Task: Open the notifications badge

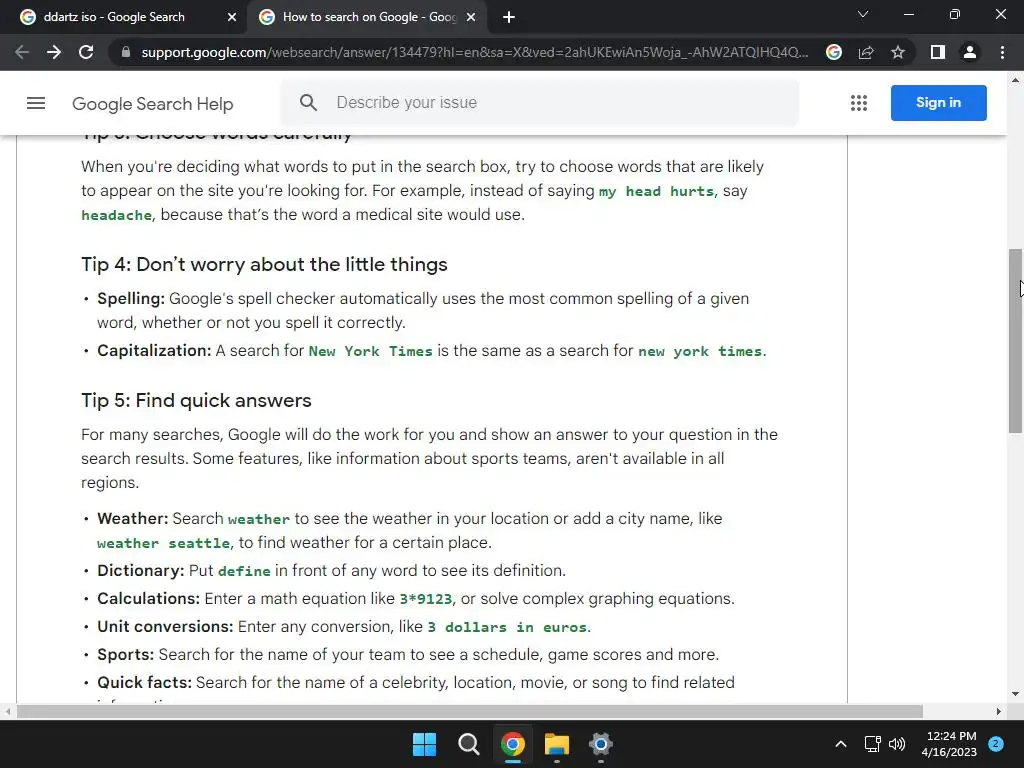Action: pos(996,744)
